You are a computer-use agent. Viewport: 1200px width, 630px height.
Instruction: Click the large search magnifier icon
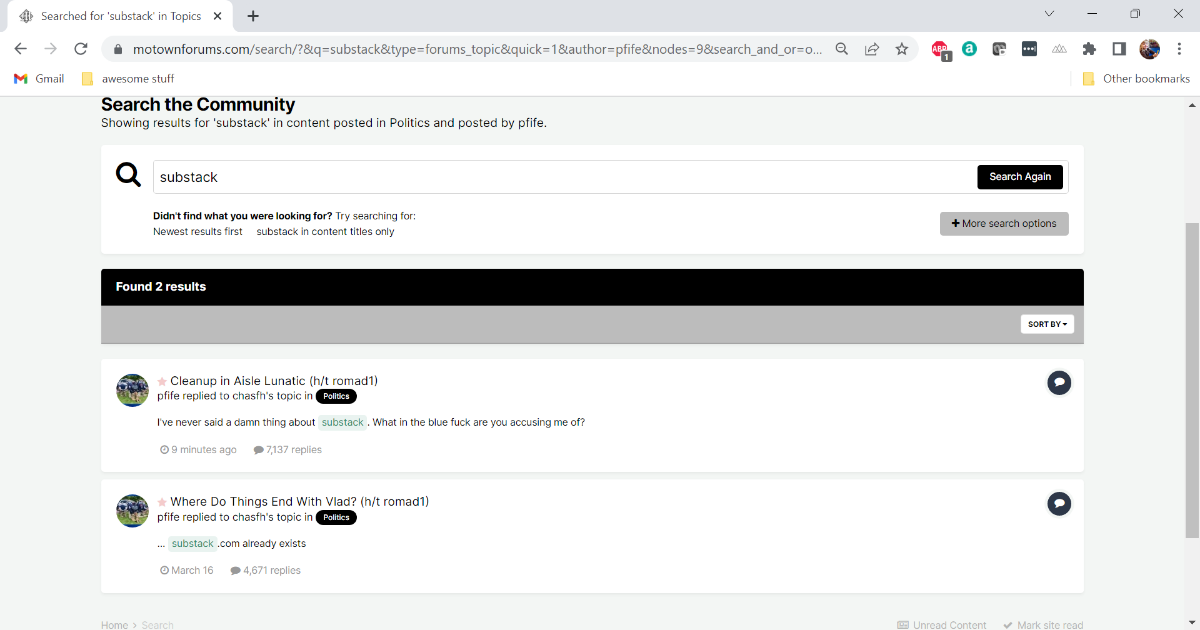point(128,176)
